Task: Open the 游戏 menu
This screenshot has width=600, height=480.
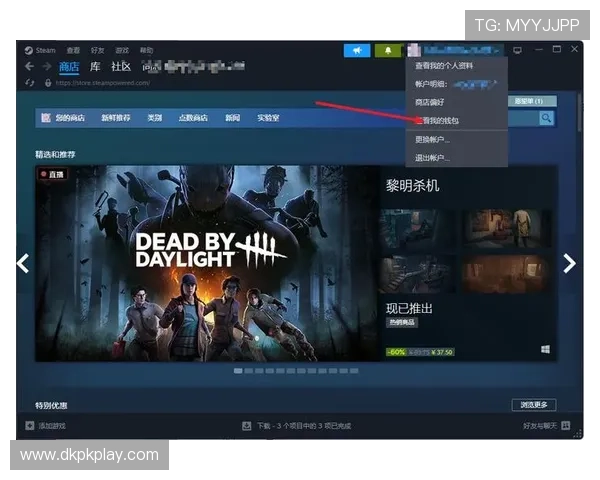Action: (122, 50)
